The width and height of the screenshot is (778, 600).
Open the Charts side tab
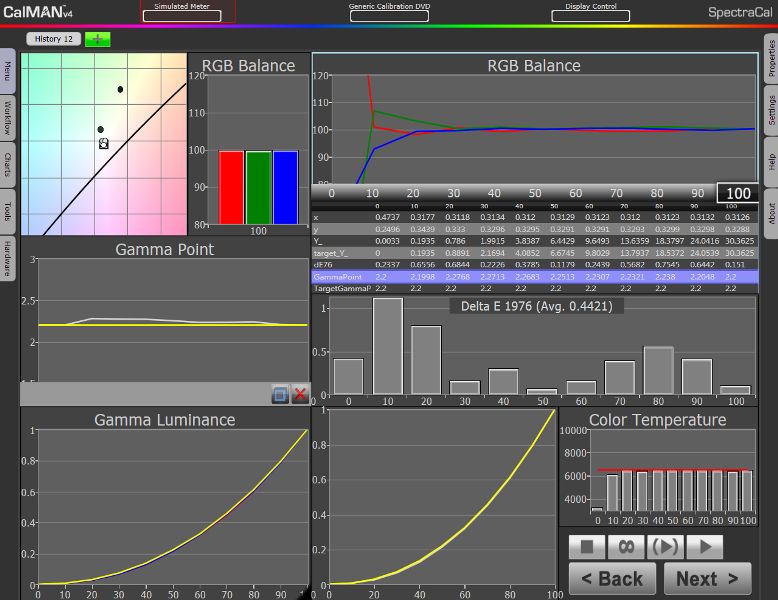[x=8, y=165]
